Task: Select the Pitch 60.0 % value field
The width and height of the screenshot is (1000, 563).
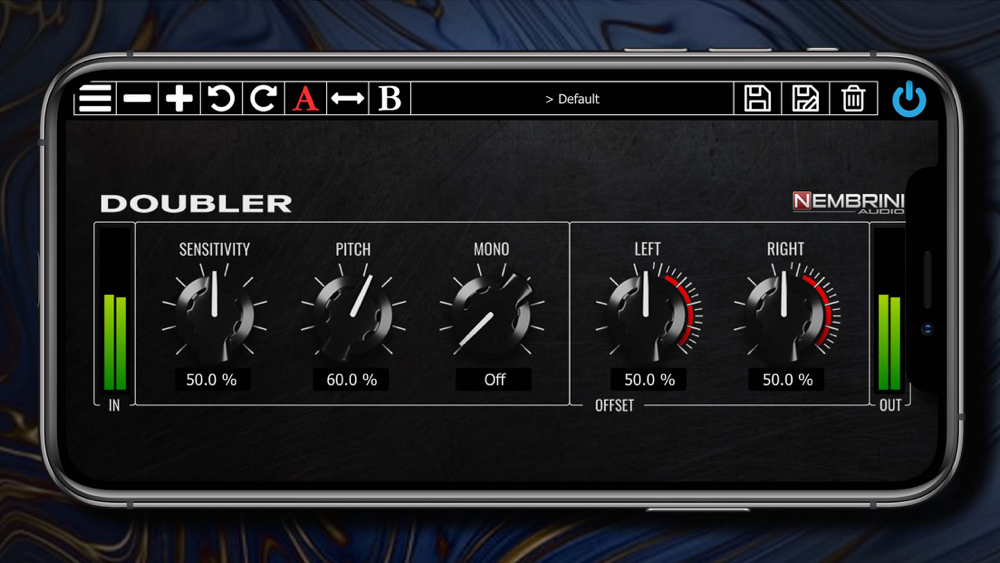Action: coord(351,379)
